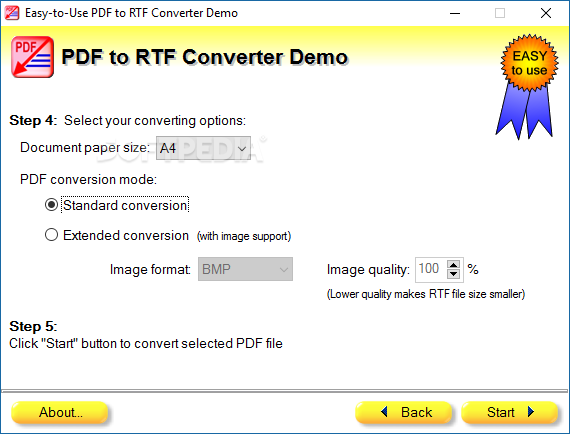Decrease Image quality with down arrow
The width and height of the screenshot is (570, 434).
point(453,274)
